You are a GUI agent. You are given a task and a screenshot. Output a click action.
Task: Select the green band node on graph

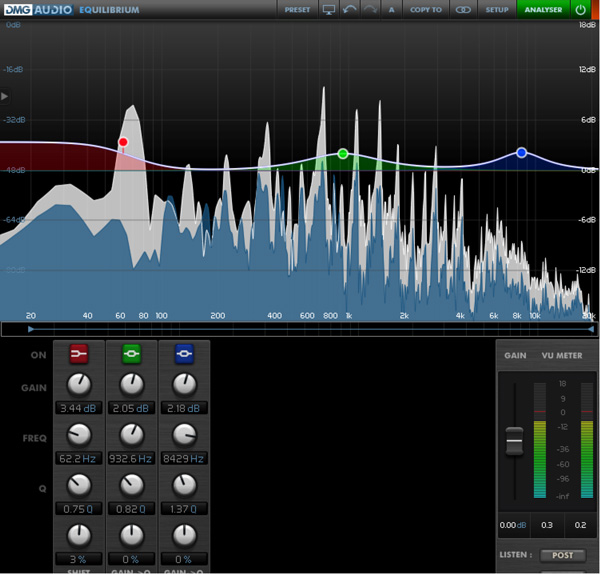(343, 154)
